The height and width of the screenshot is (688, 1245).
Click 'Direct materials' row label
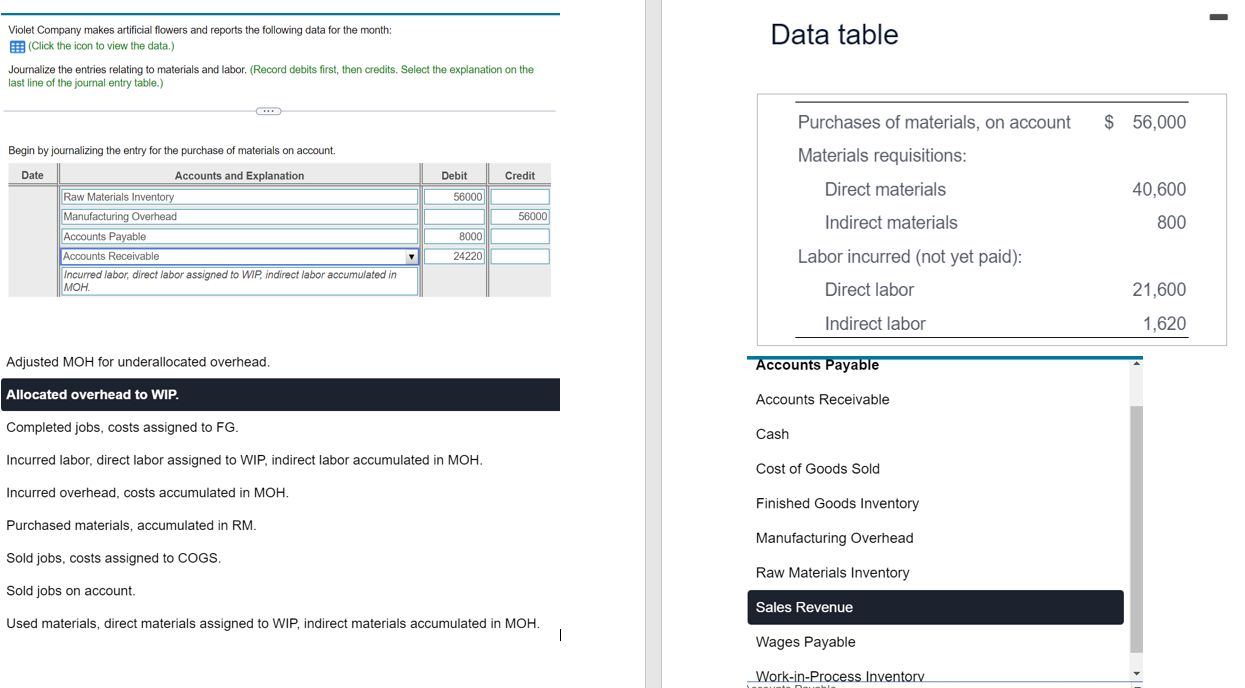point(885,189)
